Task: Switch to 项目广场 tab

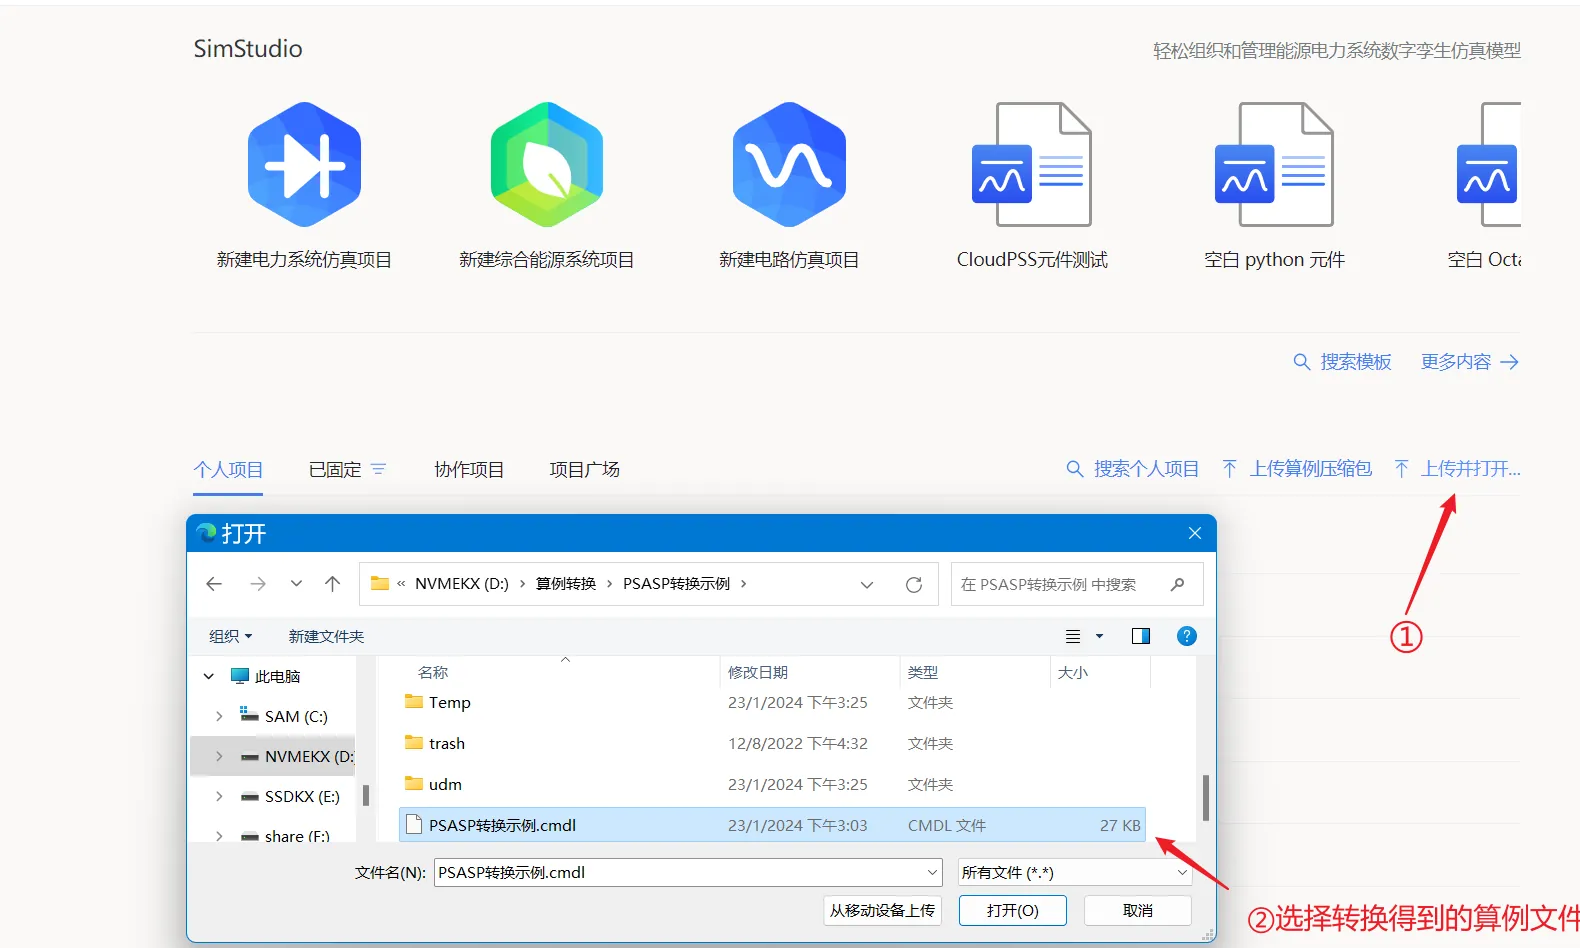Action: point(584,470)
